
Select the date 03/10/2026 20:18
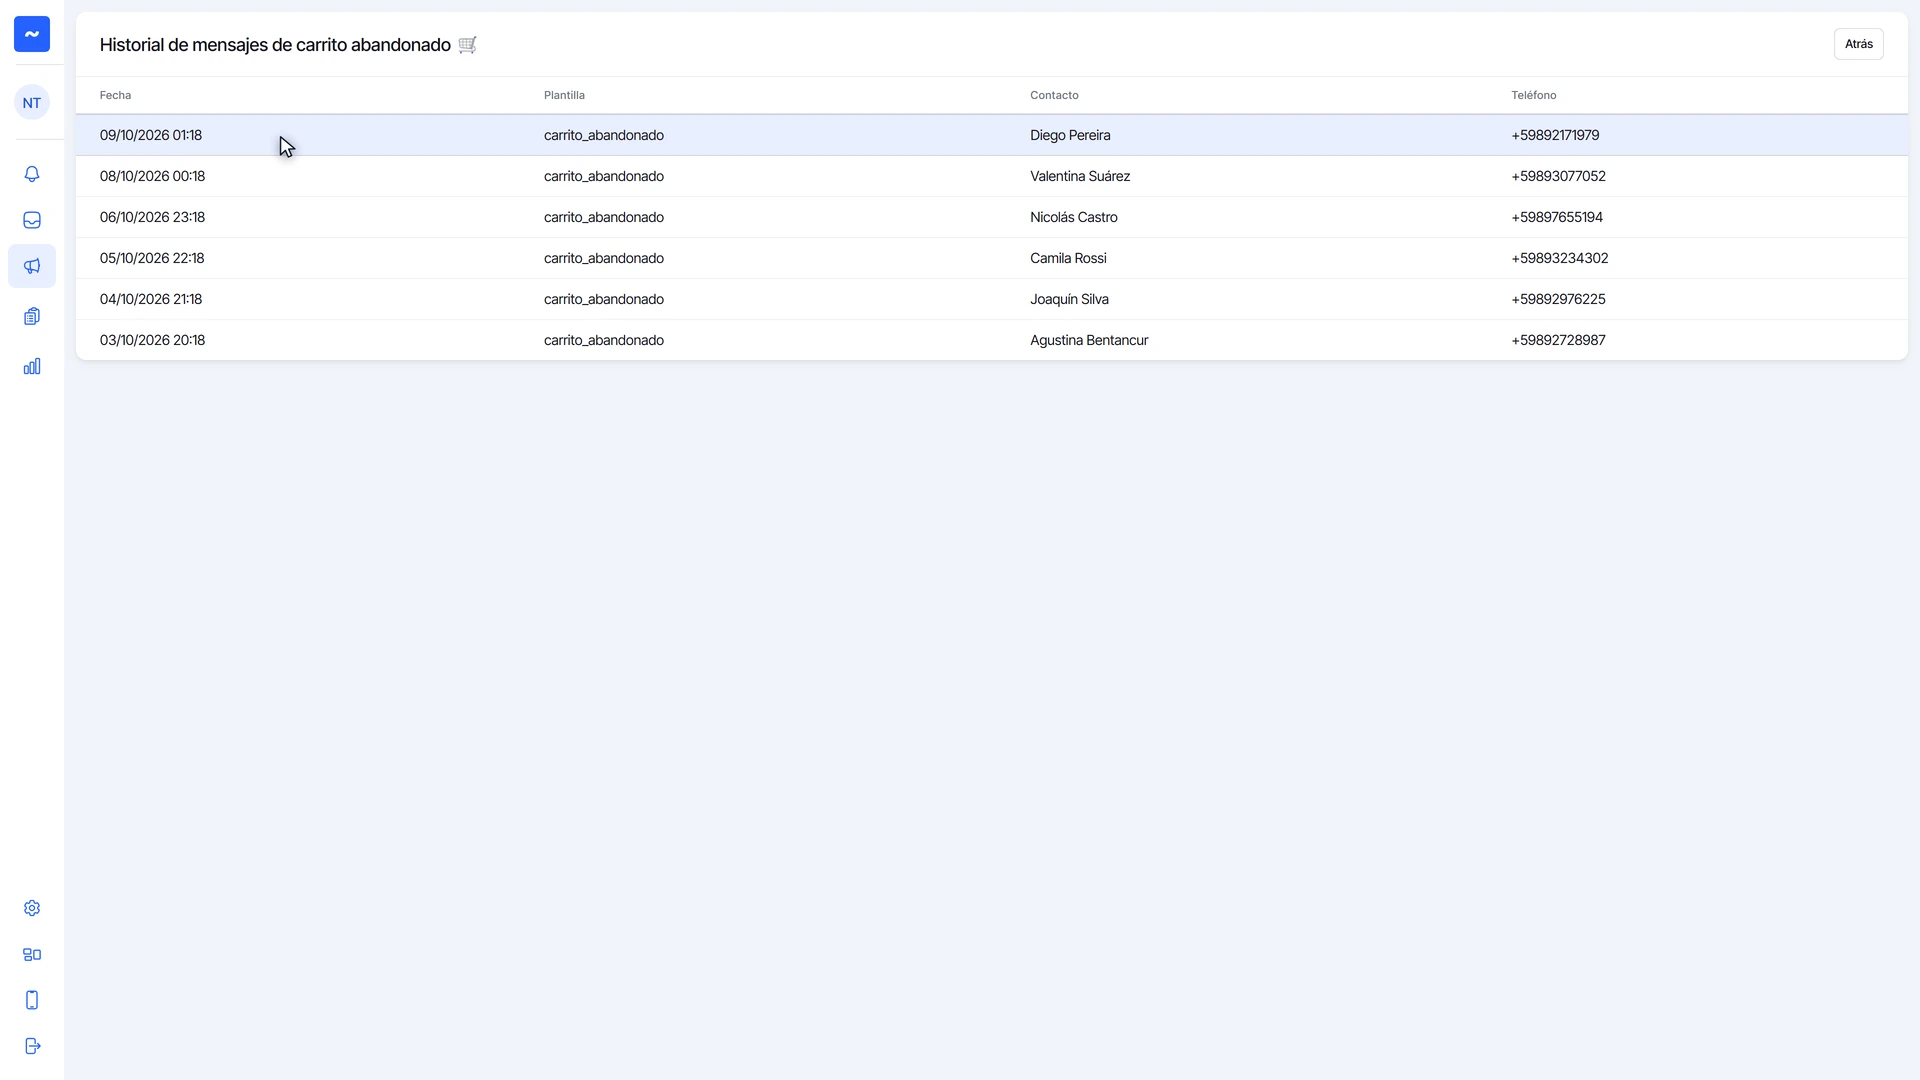click(x=152, y=340)
